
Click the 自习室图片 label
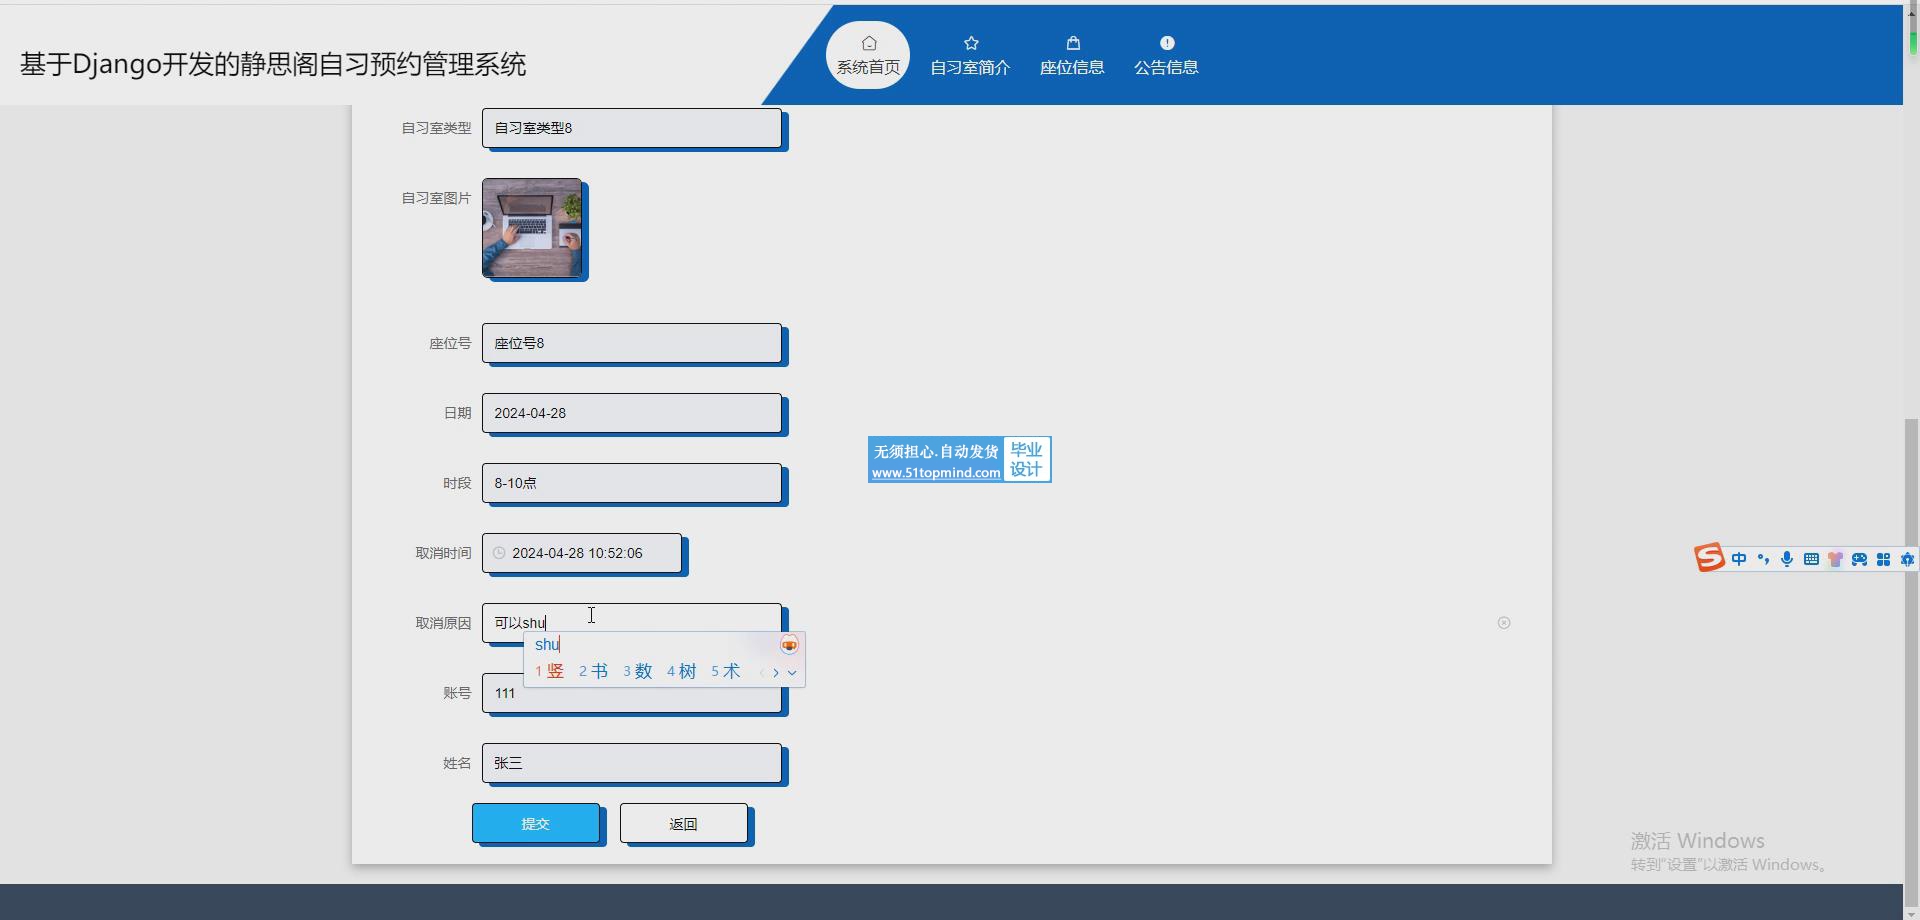[436, 198]
